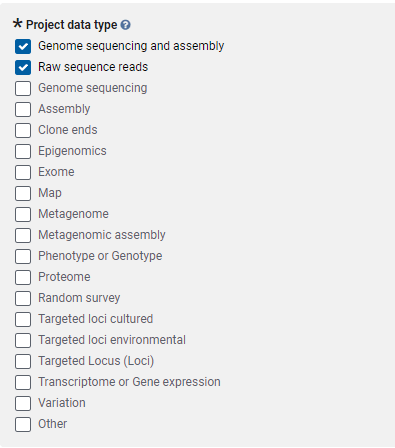395x448 pixels.
Task: Select the Metagenome checkbox
Action: [x=23, y=214]
